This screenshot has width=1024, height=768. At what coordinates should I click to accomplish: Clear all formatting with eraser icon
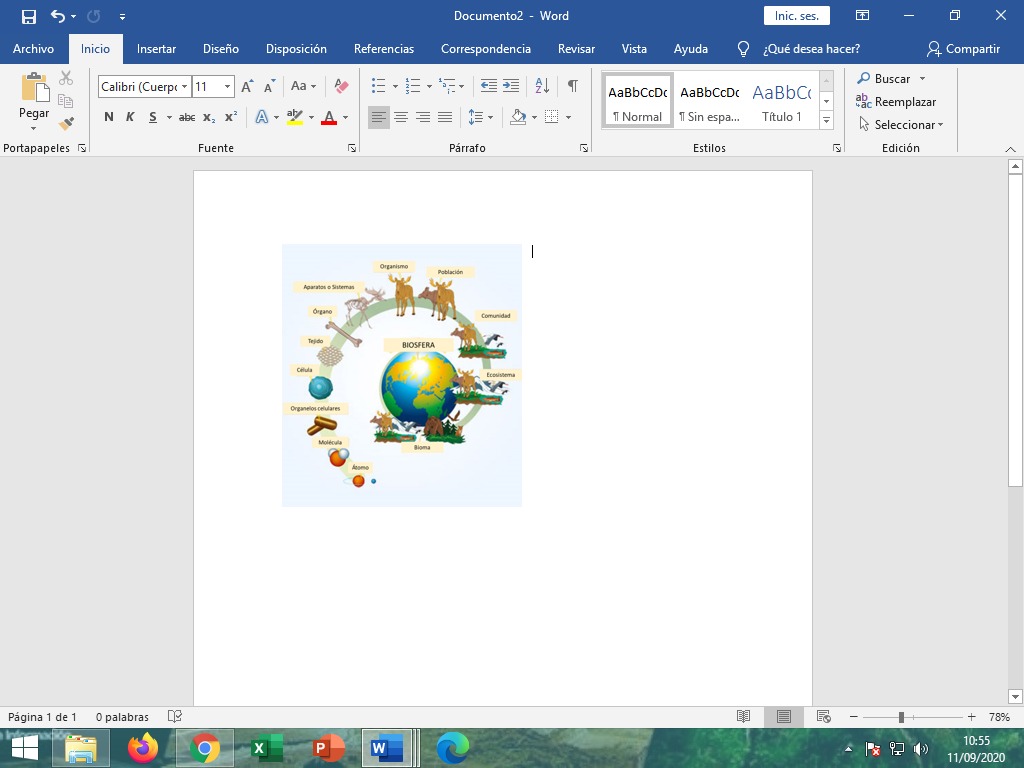(341, 87)
